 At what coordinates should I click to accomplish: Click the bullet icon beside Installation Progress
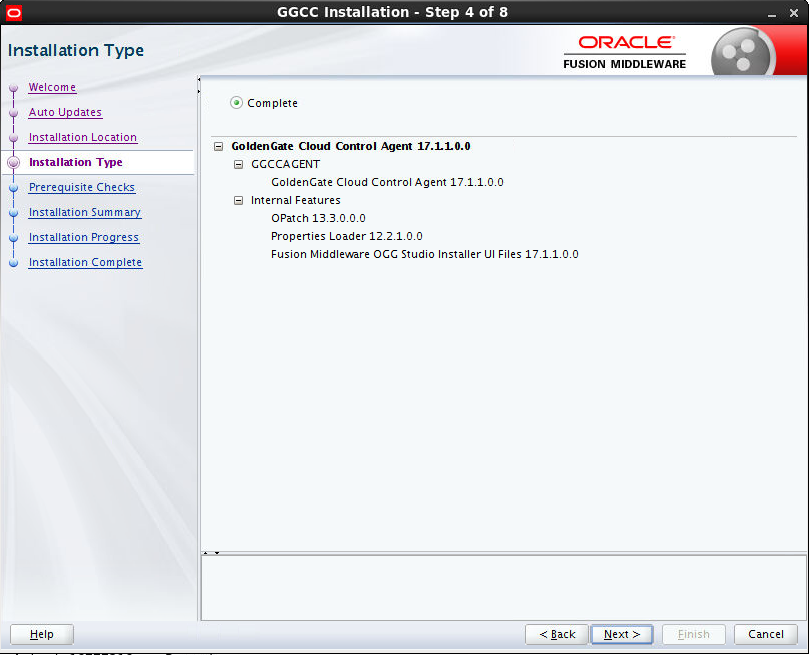coord(14,238)
